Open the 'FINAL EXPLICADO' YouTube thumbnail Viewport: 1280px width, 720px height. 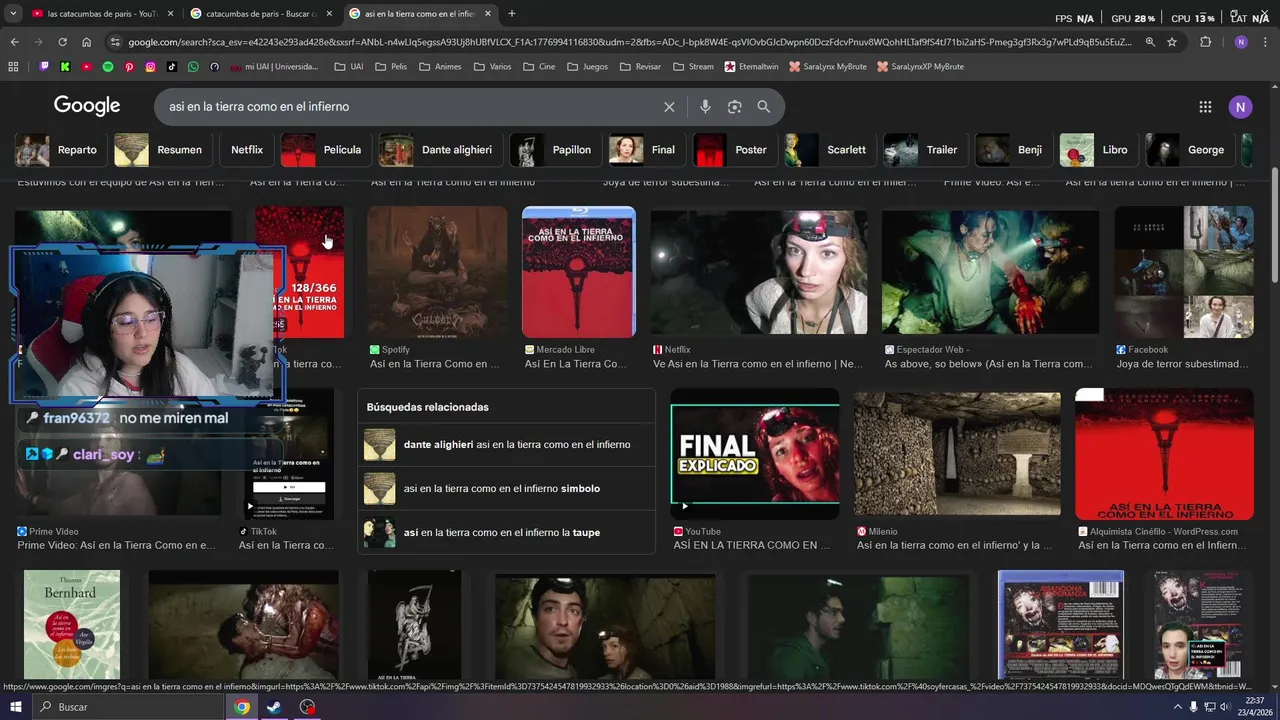click(x=755, y=454)
